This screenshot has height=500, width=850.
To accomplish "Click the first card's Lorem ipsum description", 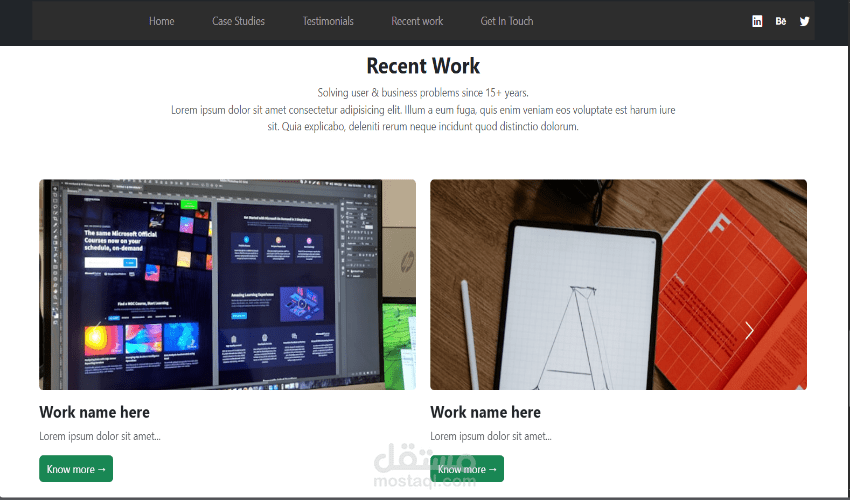I will (x=100, y=436).
